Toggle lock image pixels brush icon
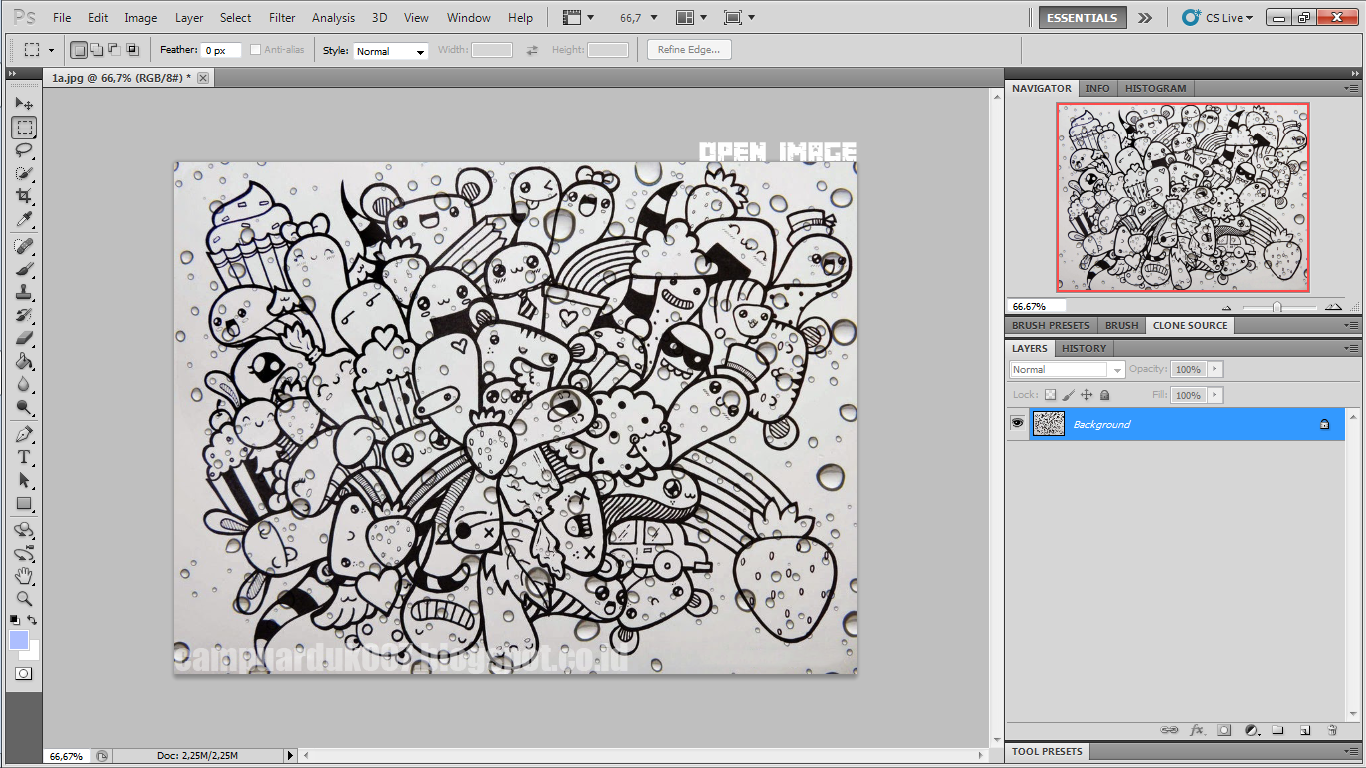Screen dimensions: 1366x768 click(1068, 395)
